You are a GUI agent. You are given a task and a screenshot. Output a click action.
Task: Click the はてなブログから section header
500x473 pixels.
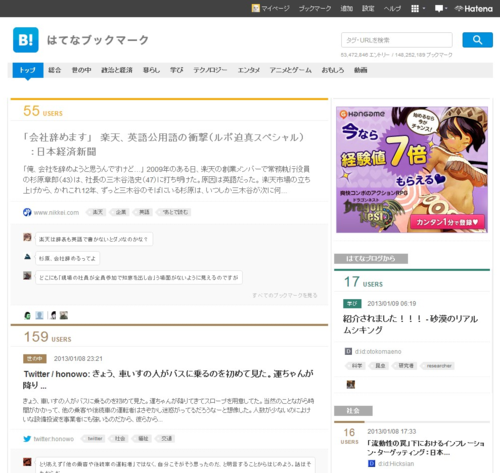pos(371,259)
